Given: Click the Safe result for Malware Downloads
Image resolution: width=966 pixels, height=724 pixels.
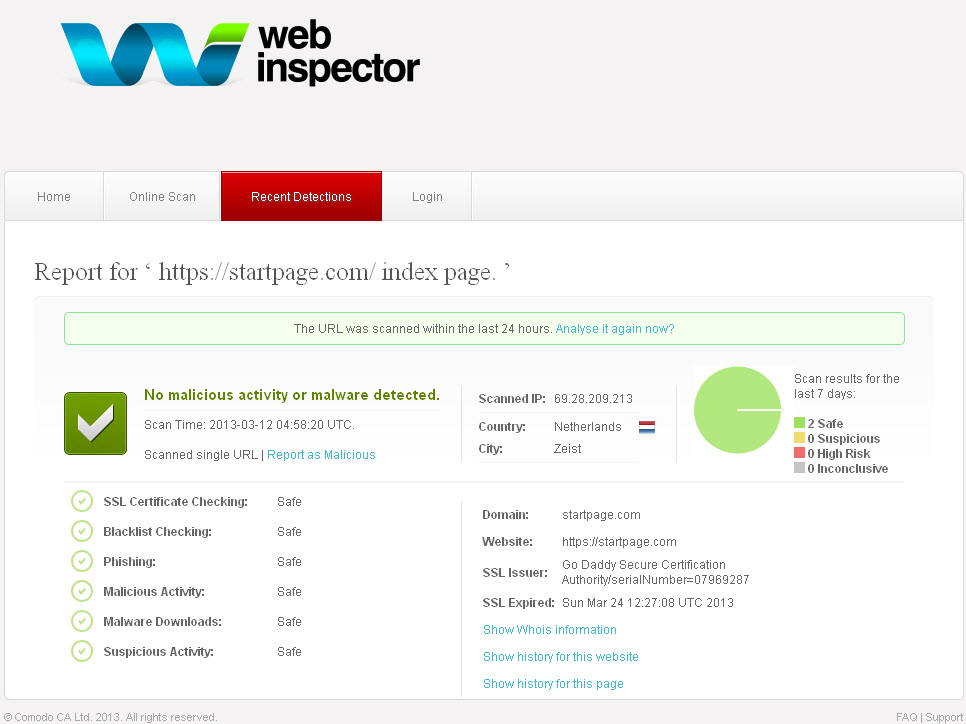Looking at the screenshot, I should tap(289, 621).
